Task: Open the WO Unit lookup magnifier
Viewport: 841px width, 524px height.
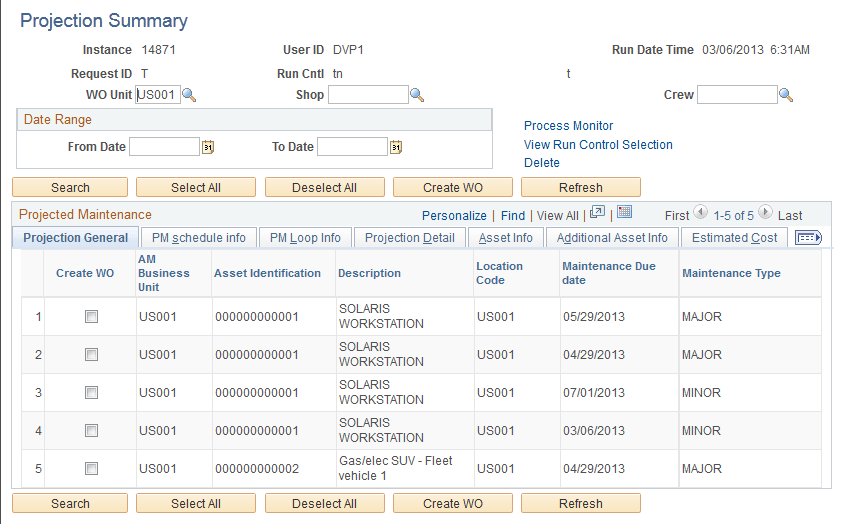Action: click(x=189, y=95)
